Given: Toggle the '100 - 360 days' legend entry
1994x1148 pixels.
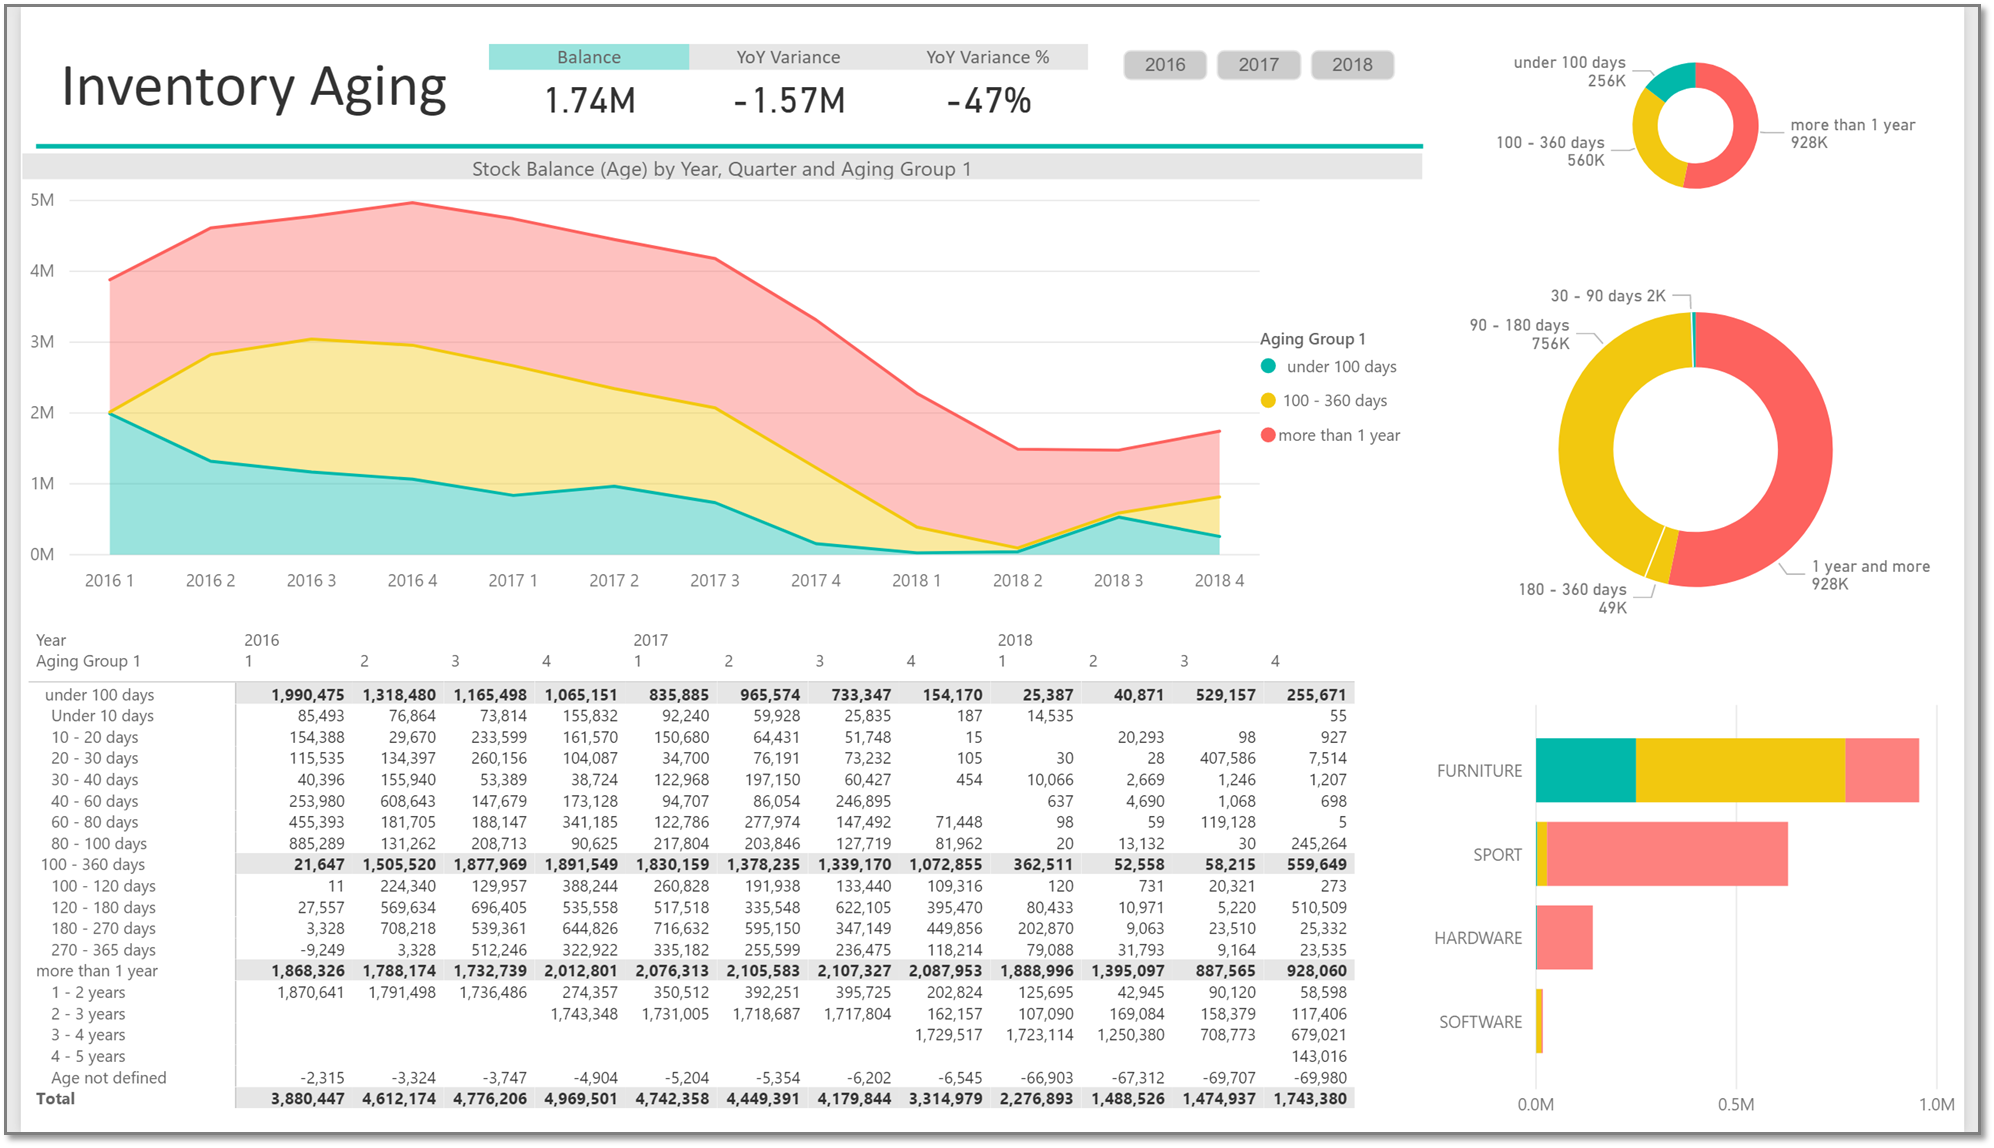Looking at the screenshot, I should click(1335, 401).
